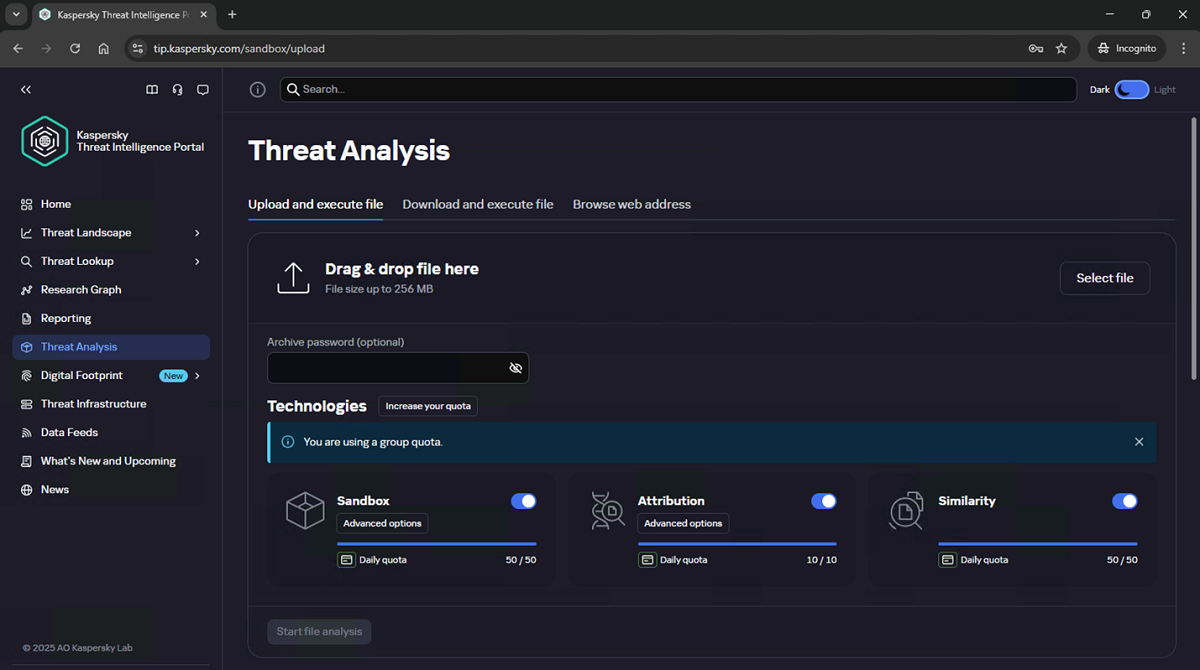Expand Threat Lookup submenu chevron
The image size is (1200, 670).
point(197,261)
